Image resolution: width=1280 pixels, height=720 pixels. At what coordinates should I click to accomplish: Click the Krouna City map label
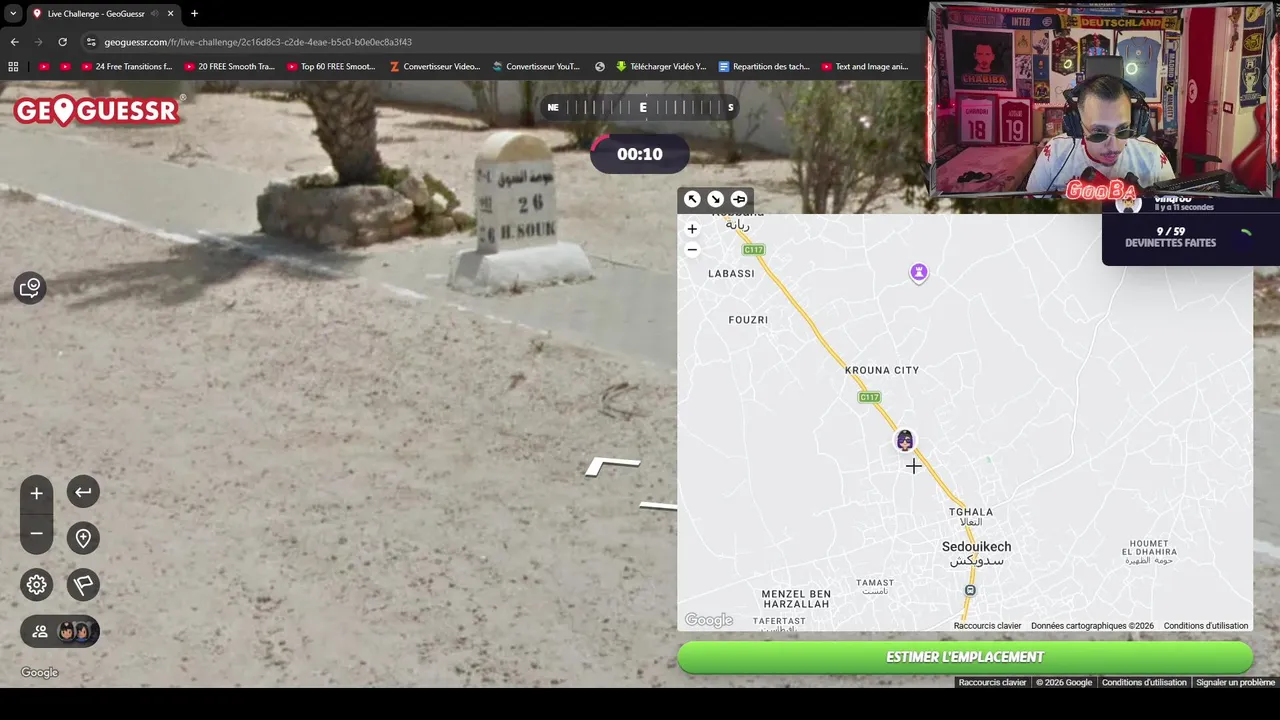click(882, 370)
